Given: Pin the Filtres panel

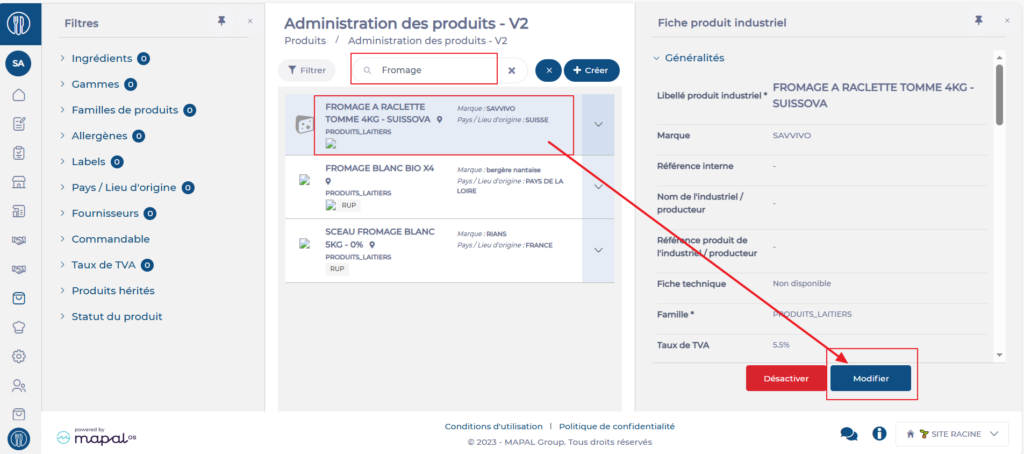Looking at the screenshot, I should pos(221,21).
